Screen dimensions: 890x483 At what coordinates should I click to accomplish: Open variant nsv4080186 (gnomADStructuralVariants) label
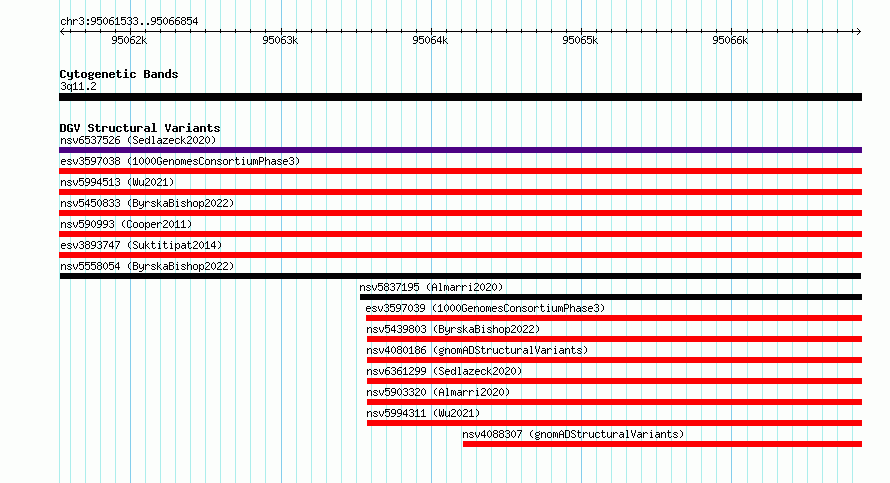(477, 350)
